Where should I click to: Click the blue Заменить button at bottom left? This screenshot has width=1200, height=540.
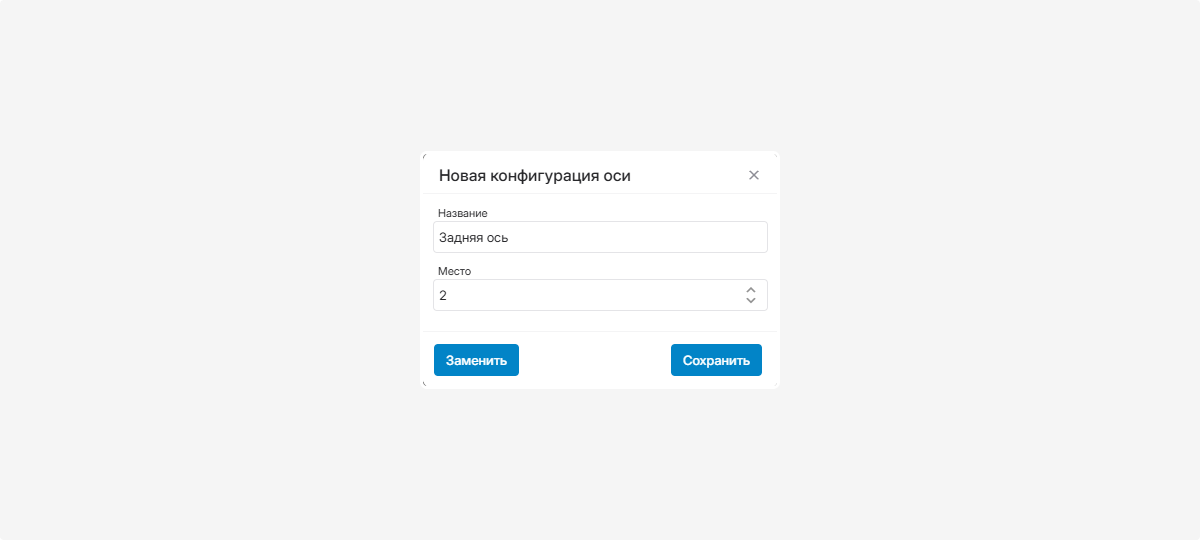[x=476, y=360]
